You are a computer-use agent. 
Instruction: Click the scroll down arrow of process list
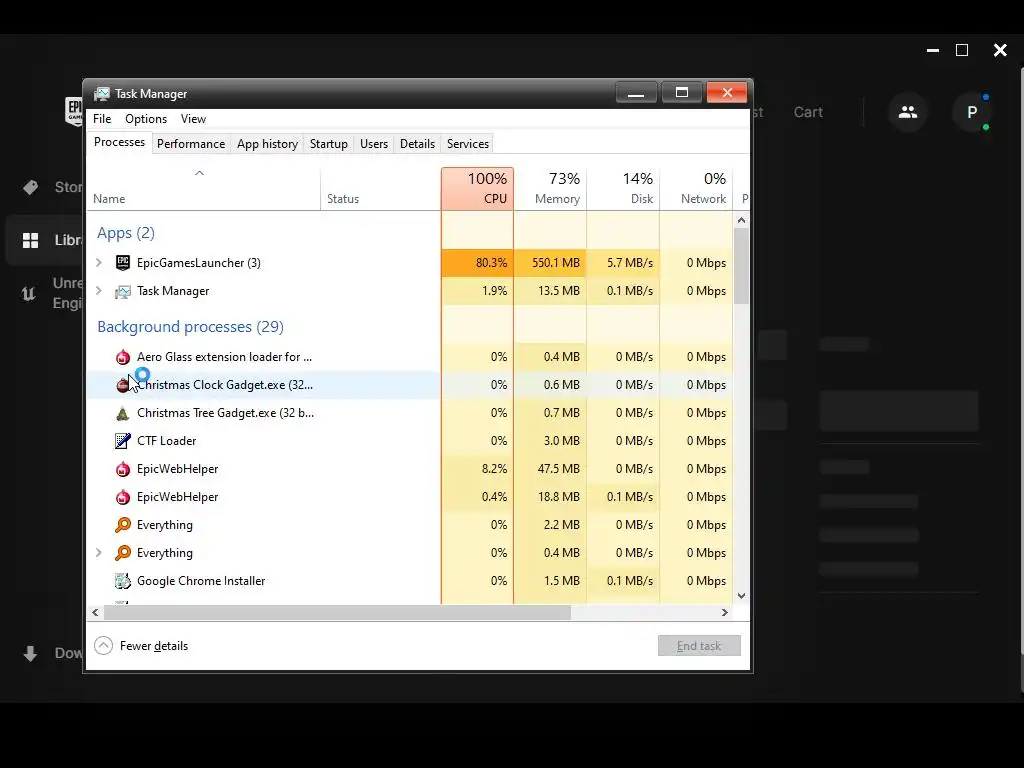pos(741,596)
